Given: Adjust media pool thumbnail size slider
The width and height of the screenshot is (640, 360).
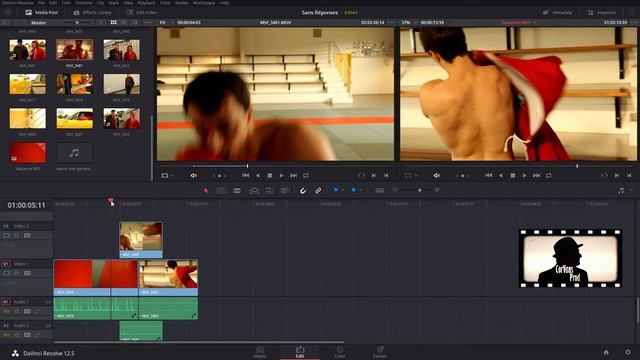Looking at the screenshot, I should (77, 22).
